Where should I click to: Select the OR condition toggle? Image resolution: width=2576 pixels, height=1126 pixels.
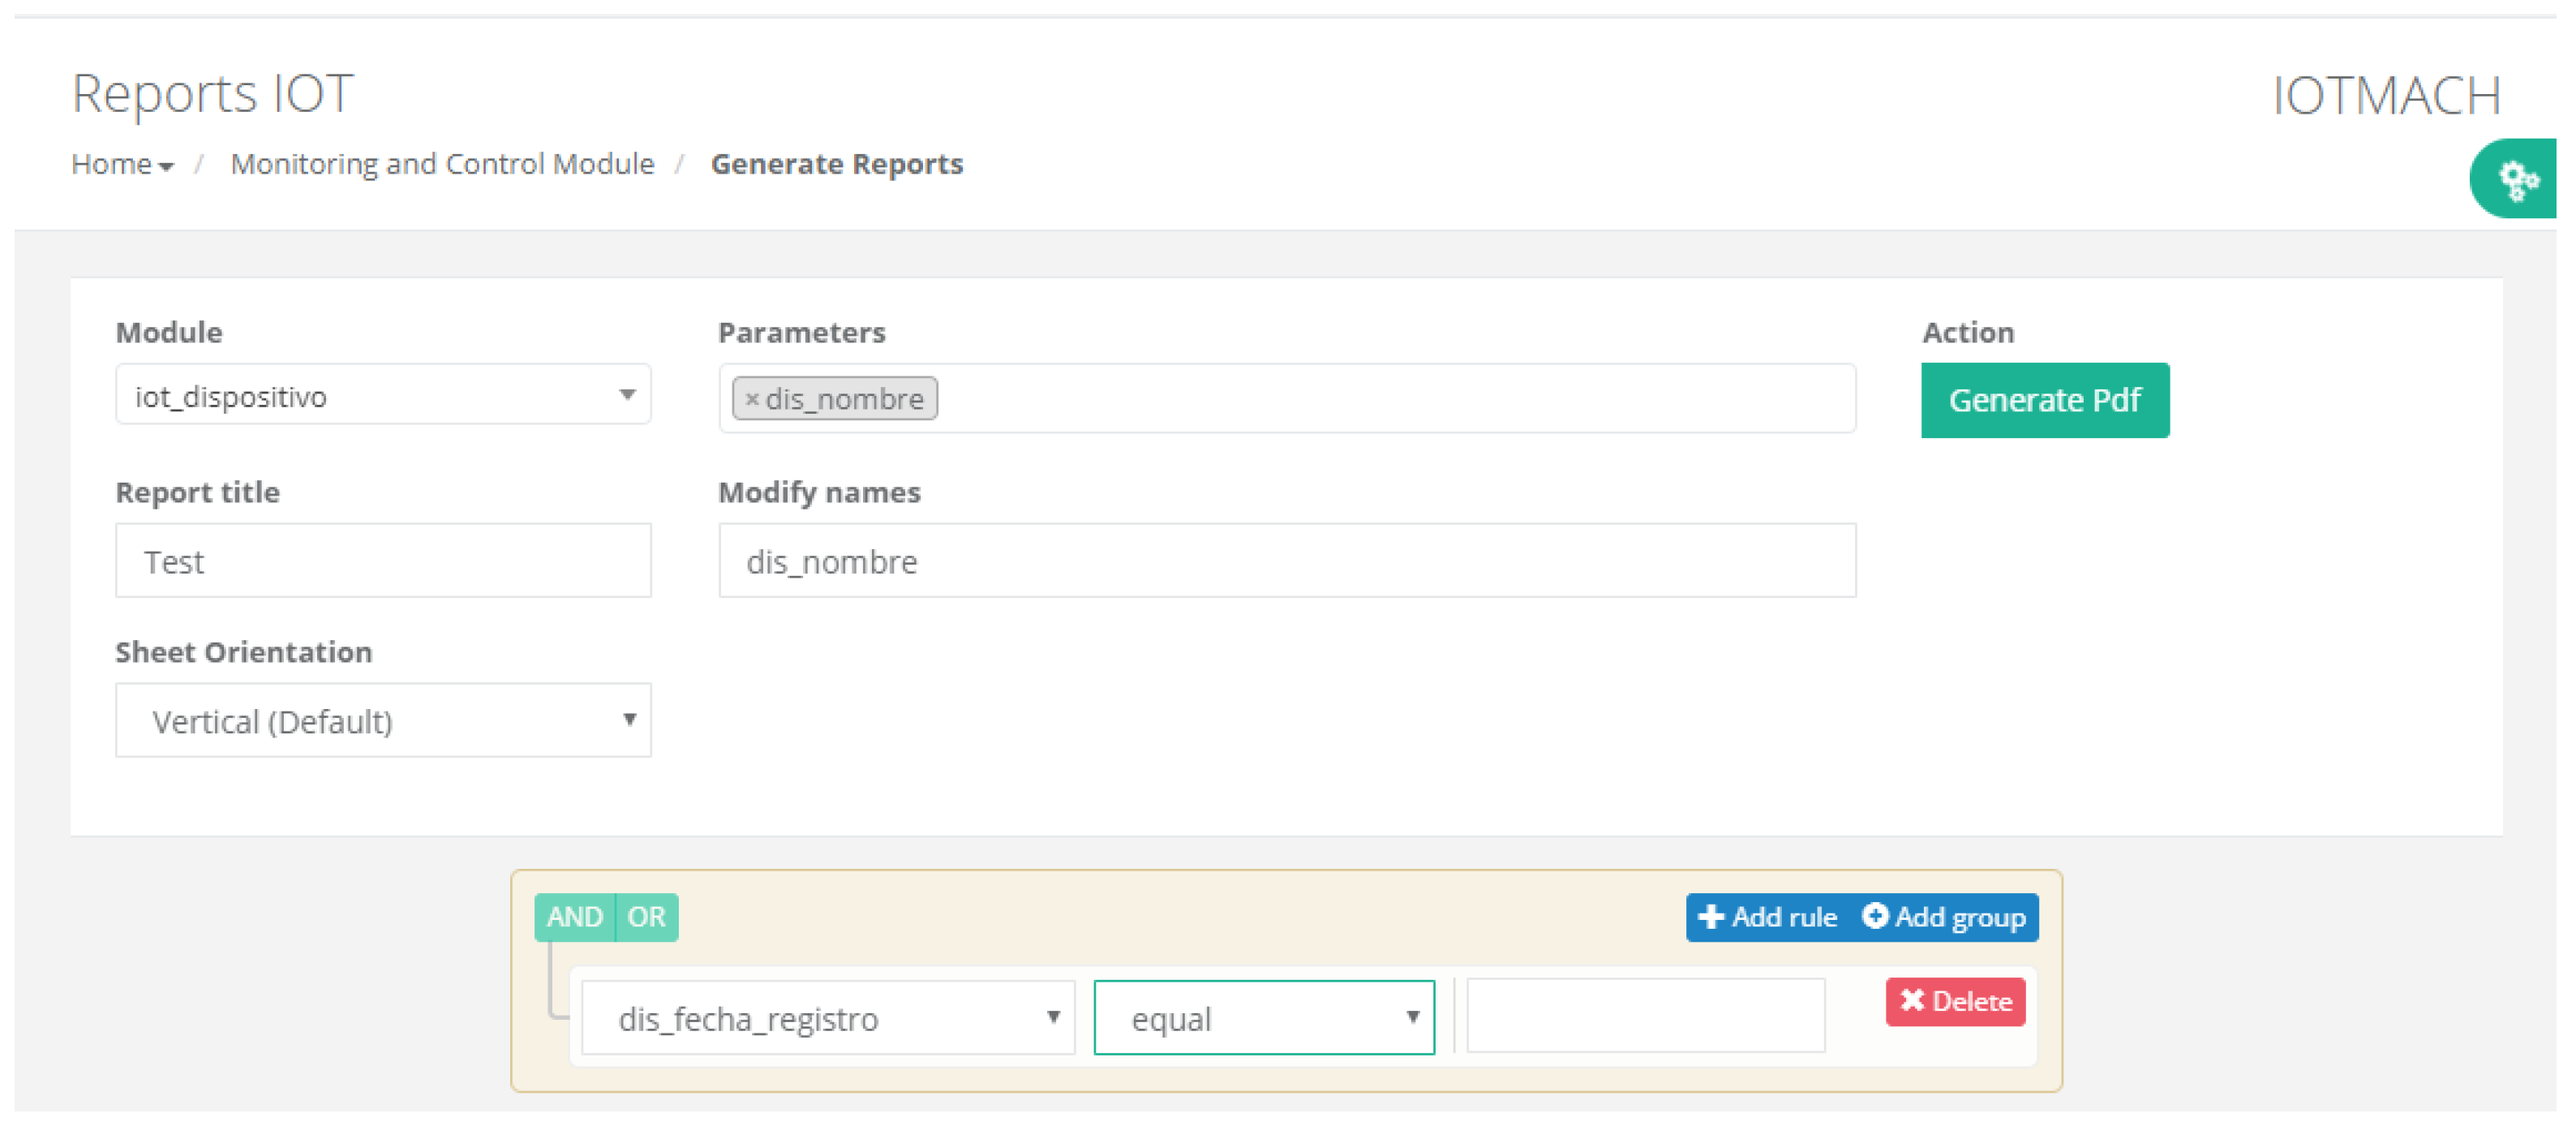[646, 917]
